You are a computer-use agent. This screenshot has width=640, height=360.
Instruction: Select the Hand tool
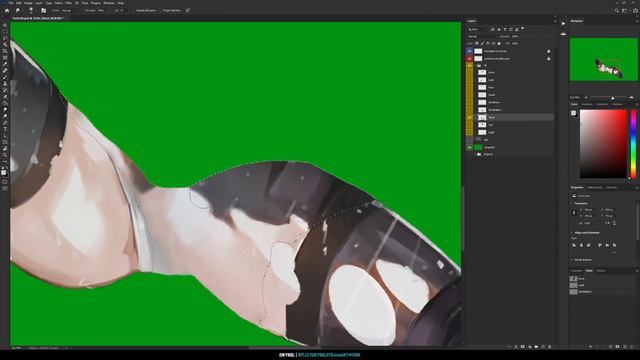pos(5,149)
